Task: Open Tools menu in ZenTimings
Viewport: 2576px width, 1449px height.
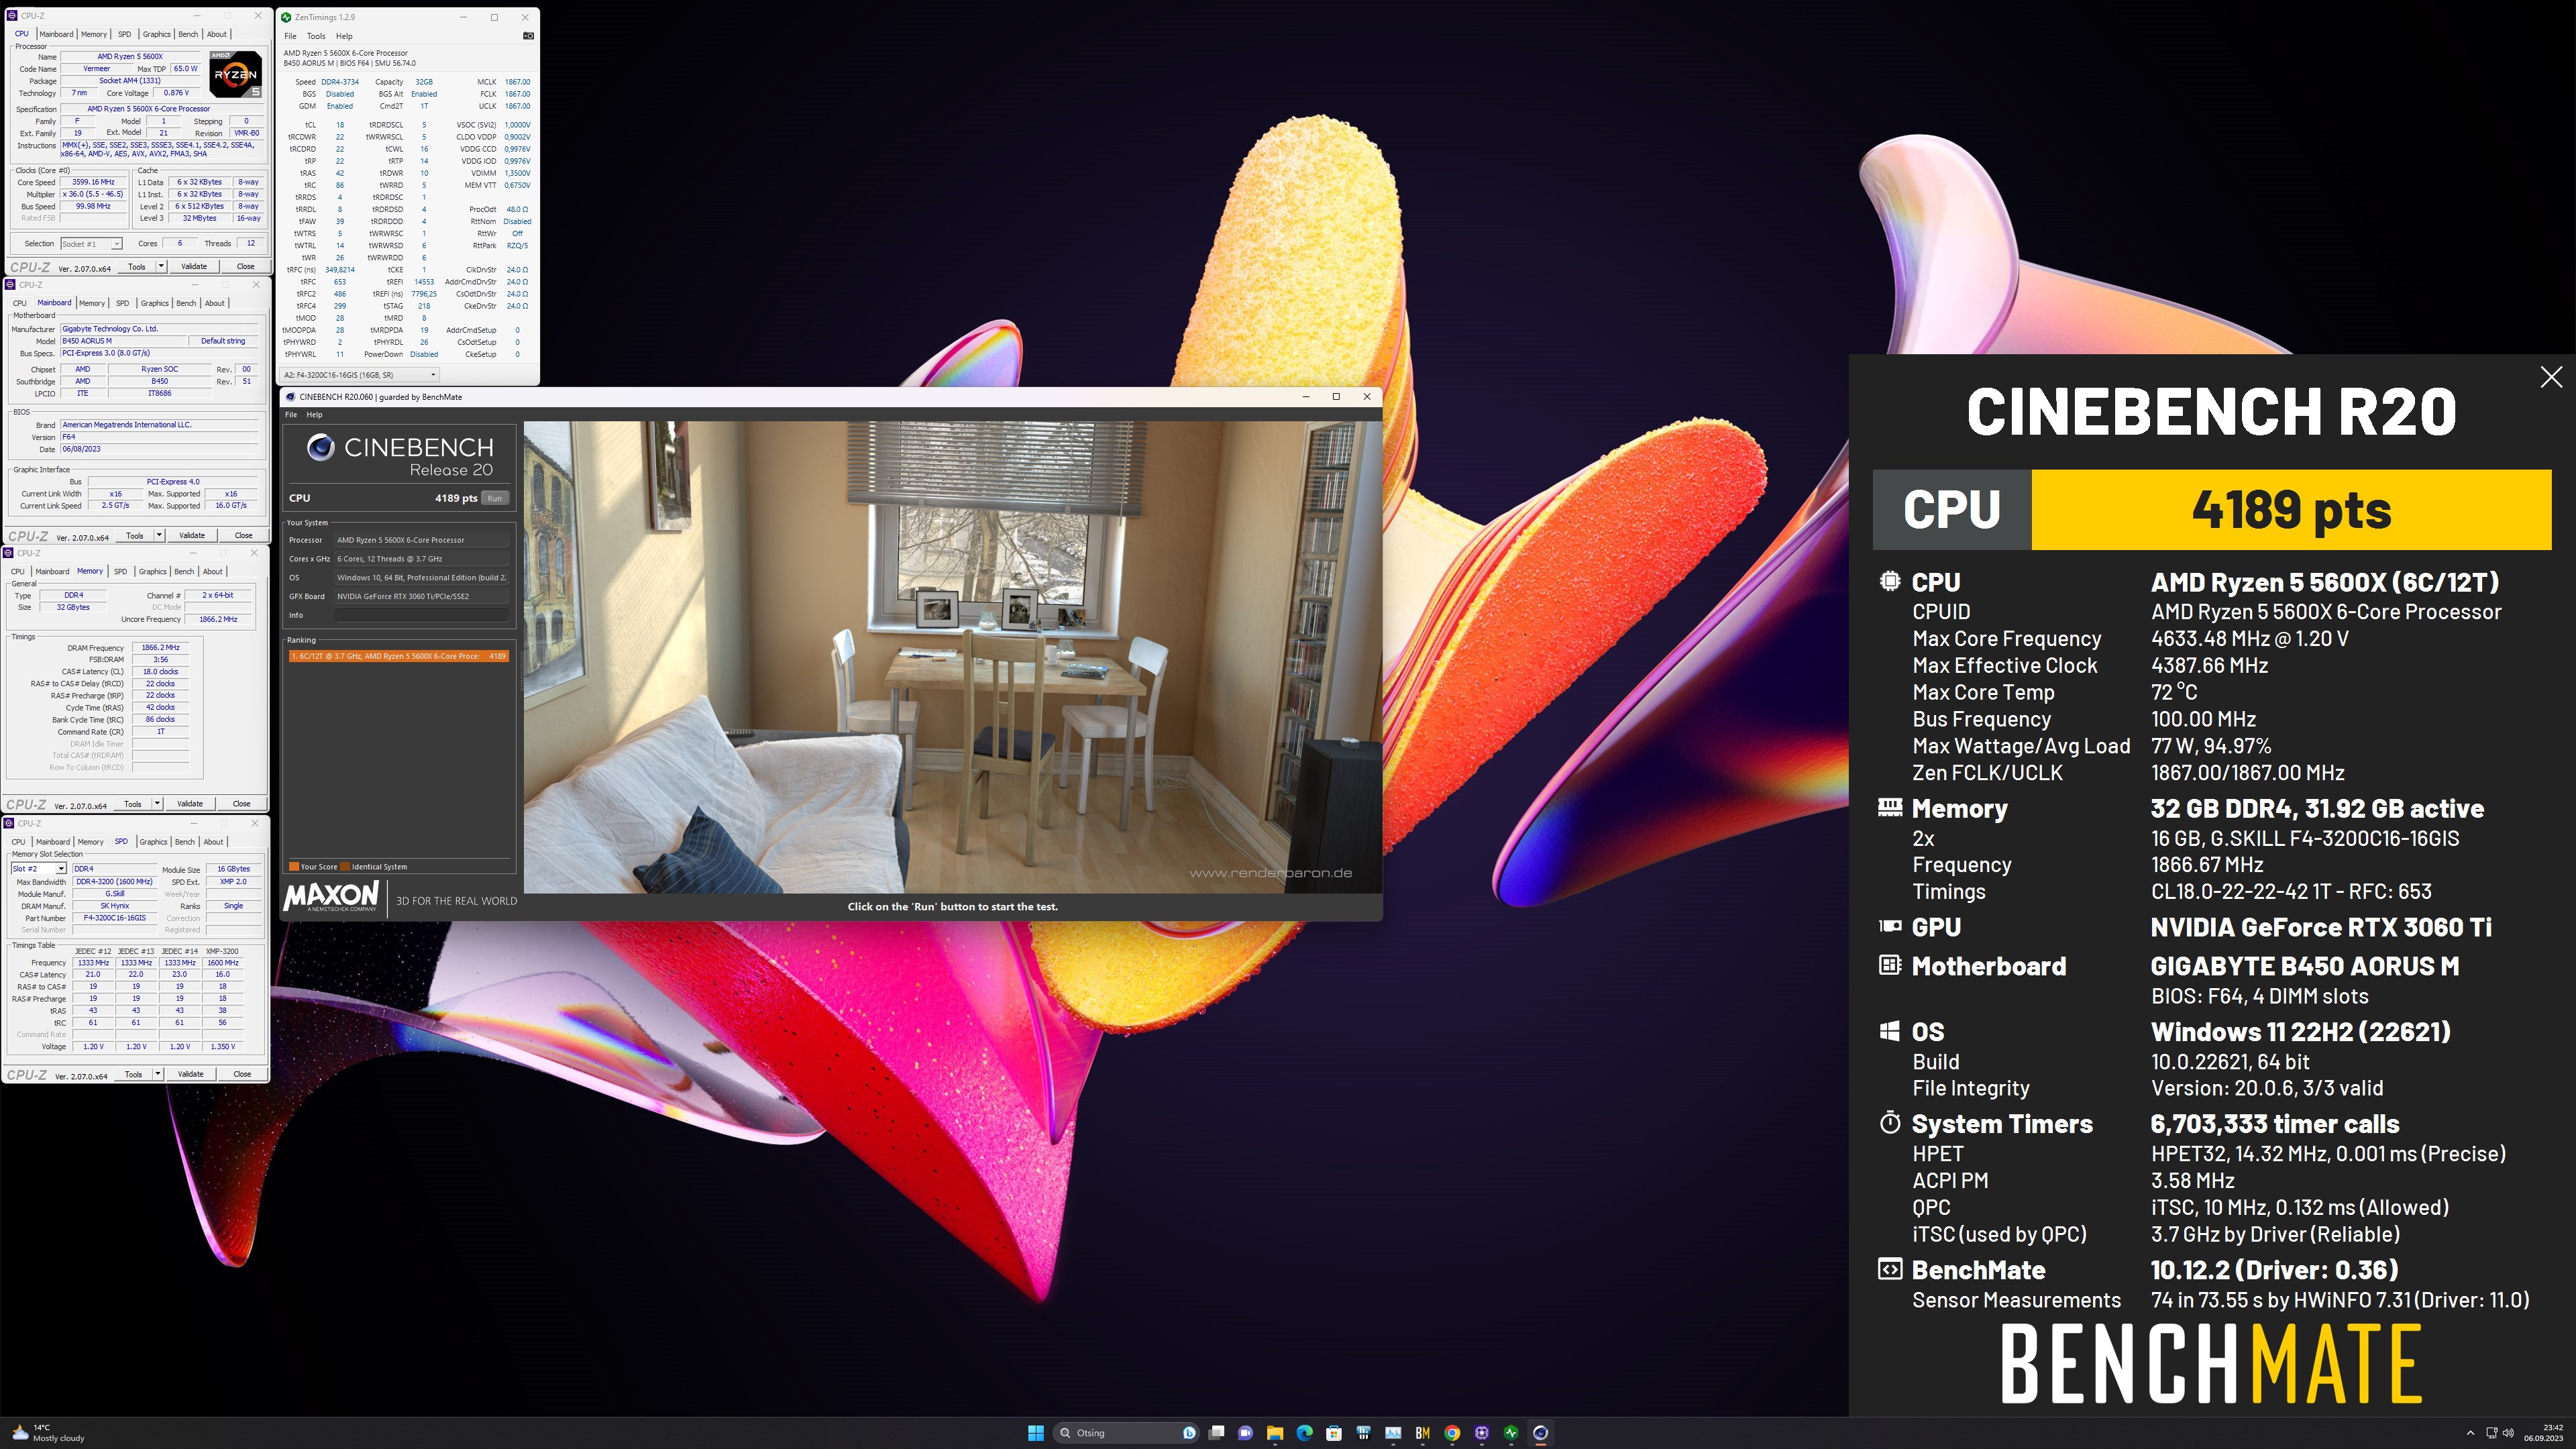Action: [x=316, y=36]
